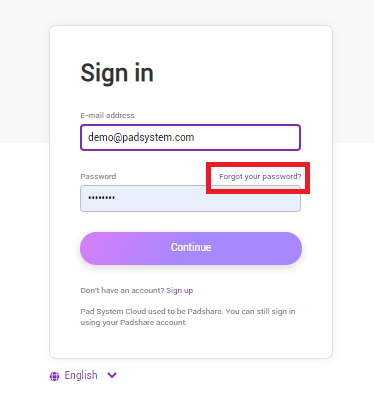The image size is (374, 404).
Task: Click the empty area right of the password dots
Action: coord(207,198)
